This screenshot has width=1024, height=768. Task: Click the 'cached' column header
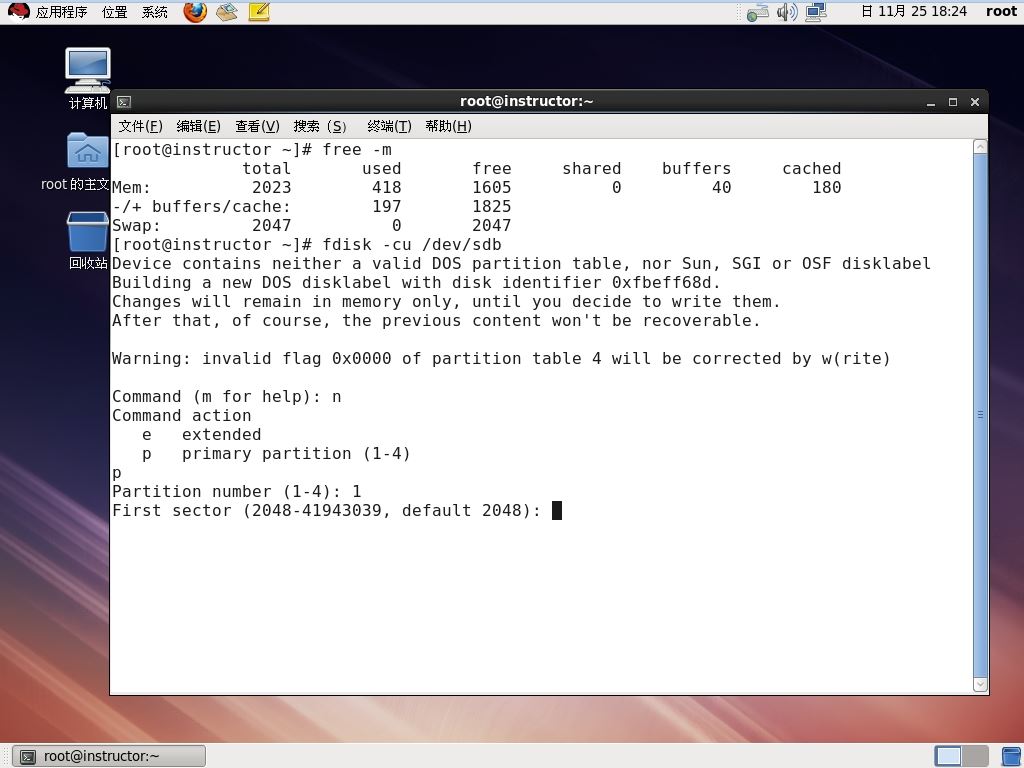[x=812, y=168]
